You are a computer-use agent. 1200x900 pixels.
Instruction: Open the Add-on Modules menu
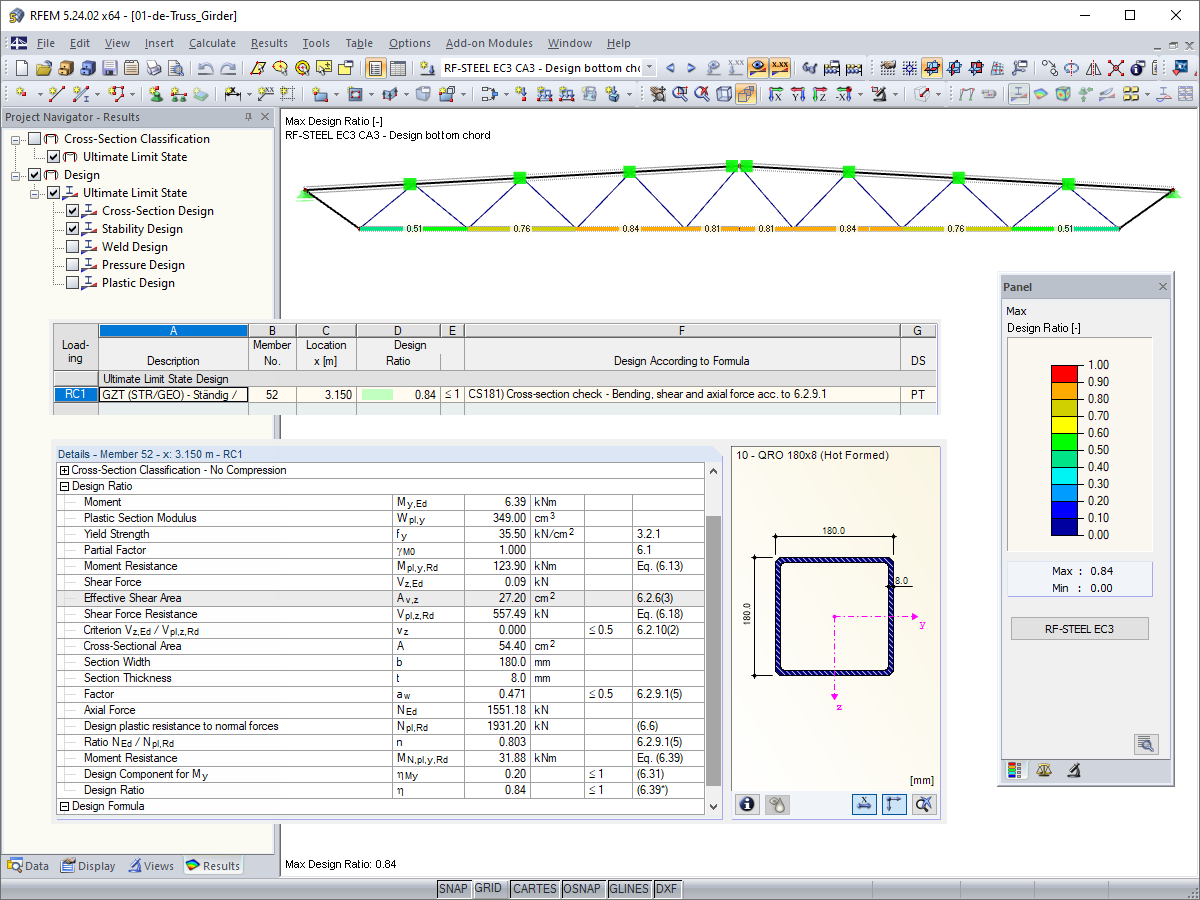coord(489,43)
